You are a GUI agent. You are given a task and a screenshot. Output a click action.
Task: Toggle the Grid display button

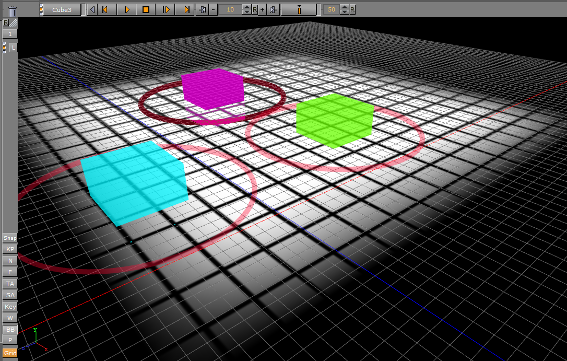[x=10, y=352]
